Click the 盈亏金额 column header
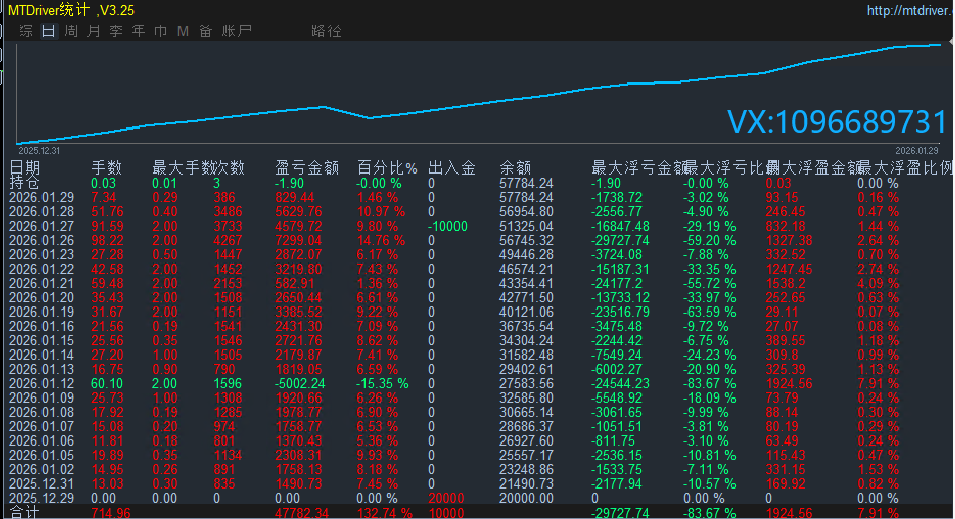This screenshot has width=955, height=519. pos(306,167)
